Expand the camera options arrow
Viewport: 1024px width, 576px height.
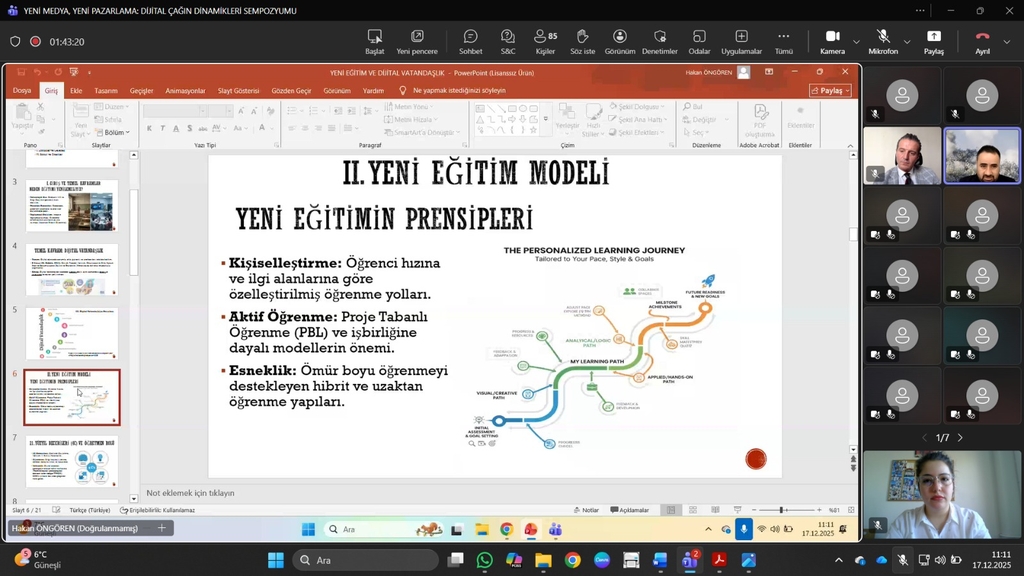pos(856,42)
